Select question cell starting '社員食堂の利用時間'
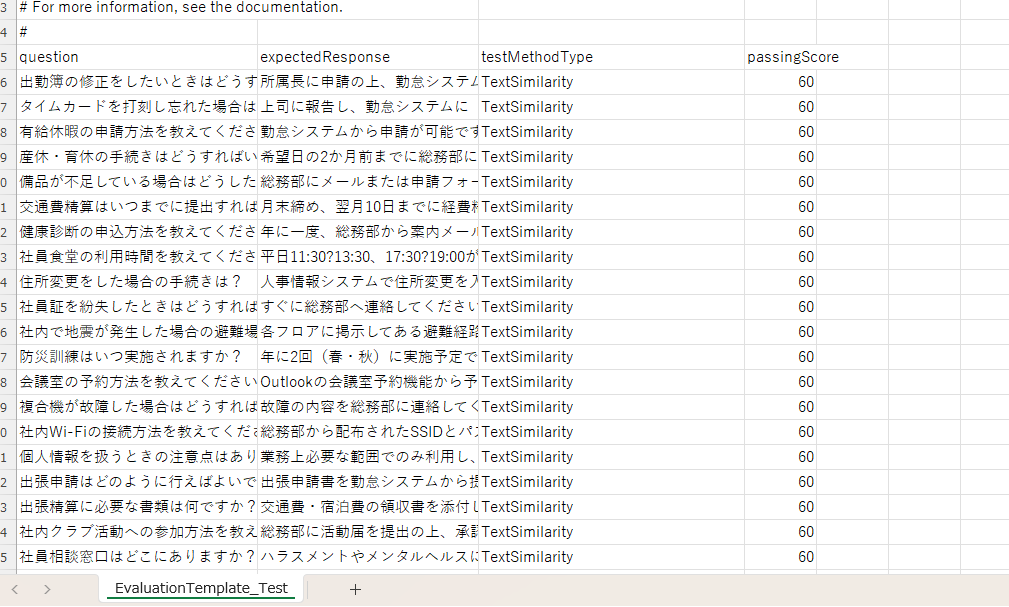The width and height of the screenshot is (1009, 607). pos(137,257)
